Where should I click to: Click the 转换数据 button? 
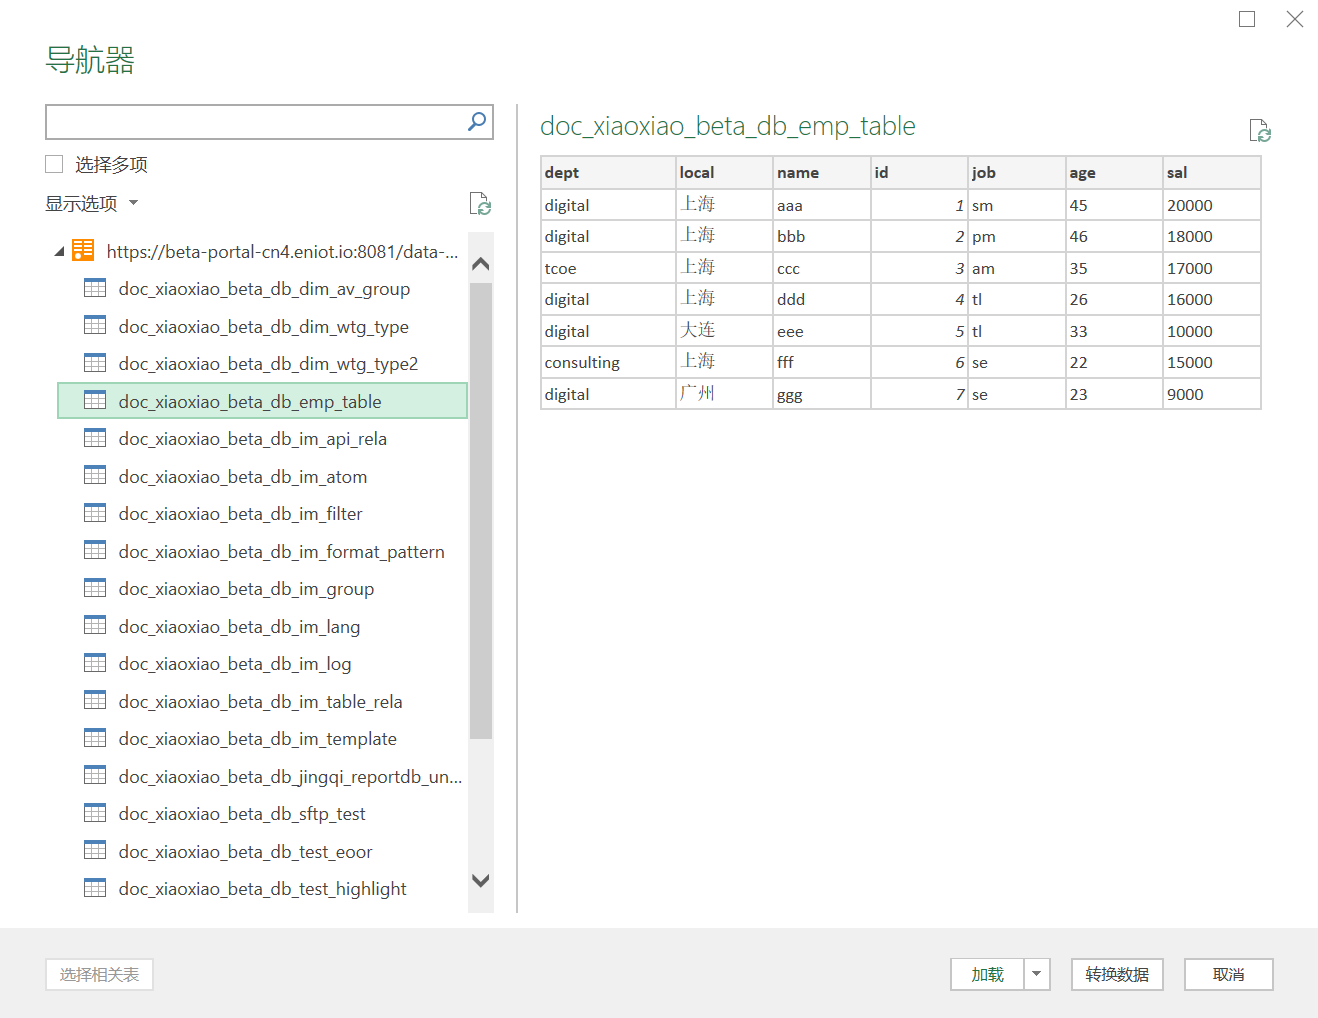point(1116,974)
